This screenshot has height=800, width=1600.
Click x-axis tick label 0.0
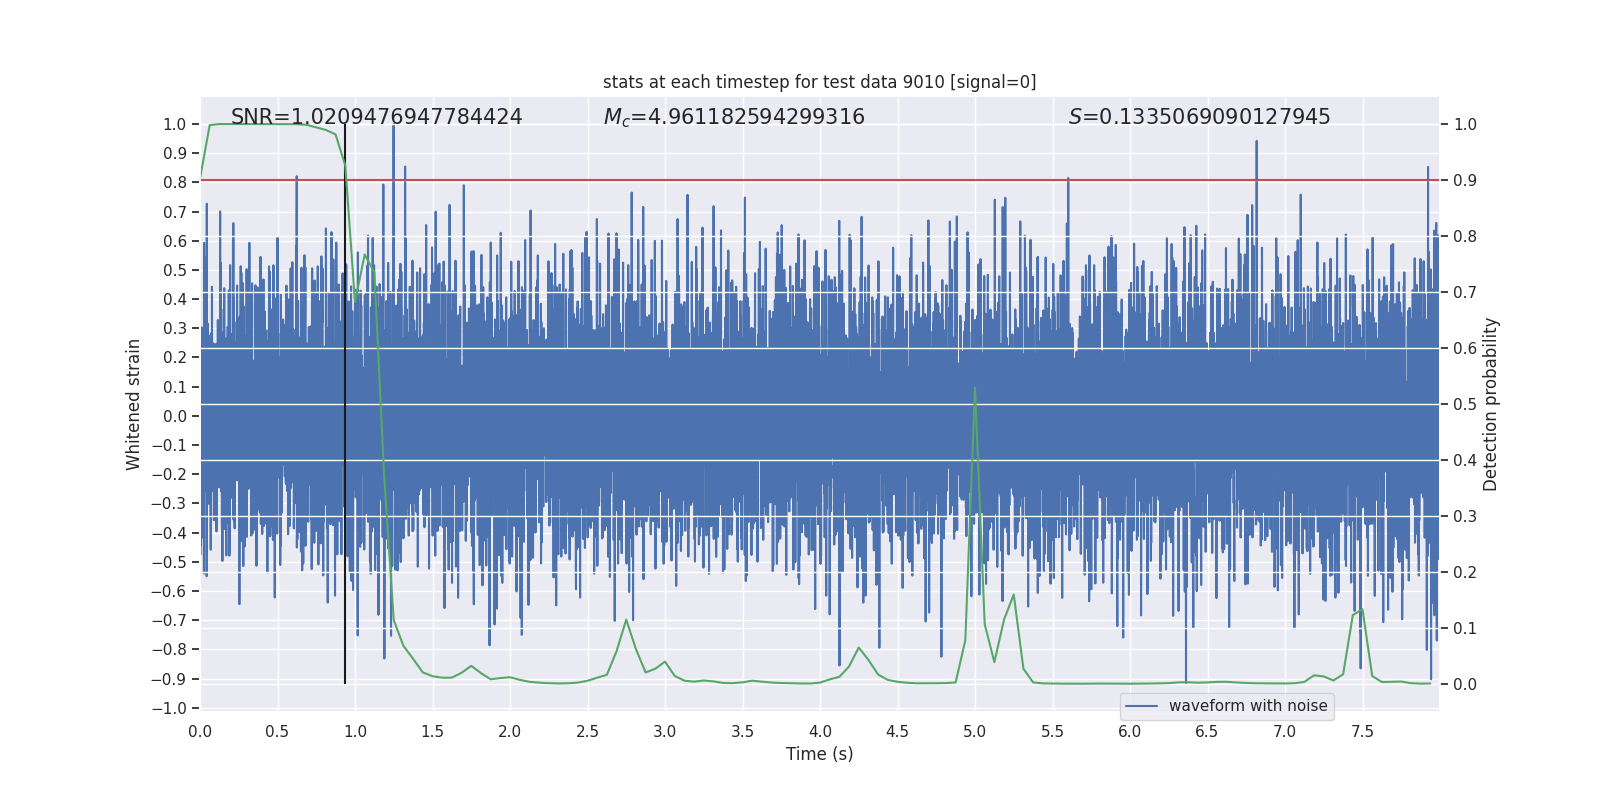tap(200, 731)
